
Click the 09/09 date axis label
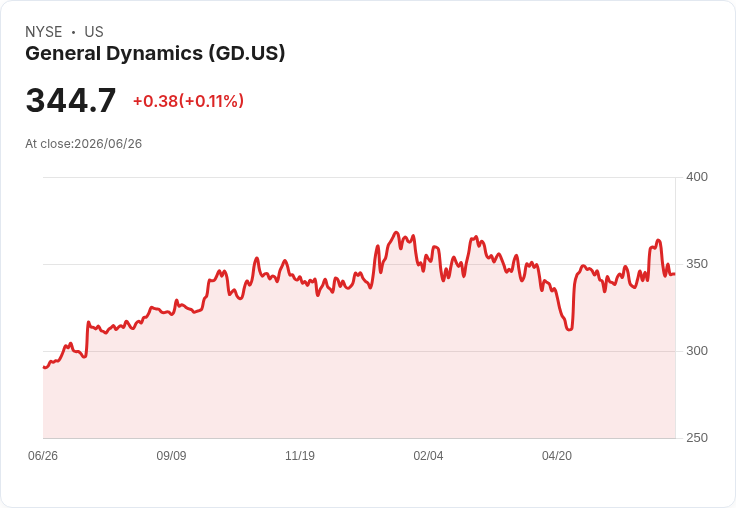click(x=171, y=456)
